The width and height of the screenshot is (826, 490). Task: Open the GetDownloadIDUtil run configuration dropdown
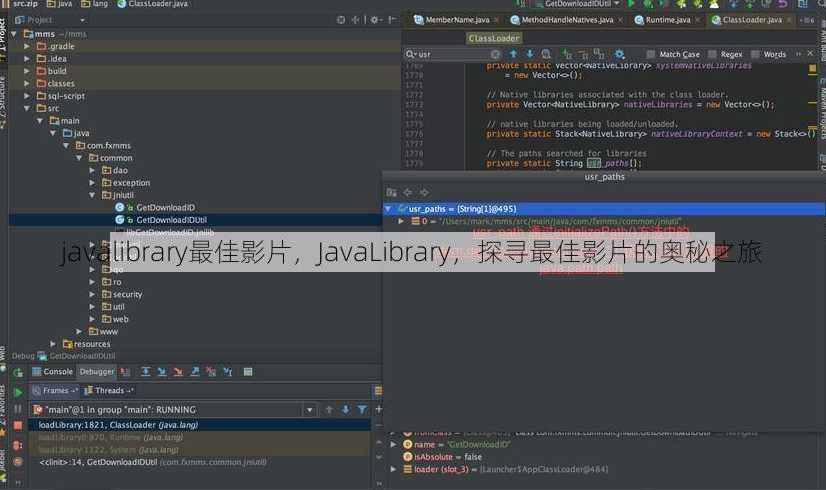coord(617,4)
